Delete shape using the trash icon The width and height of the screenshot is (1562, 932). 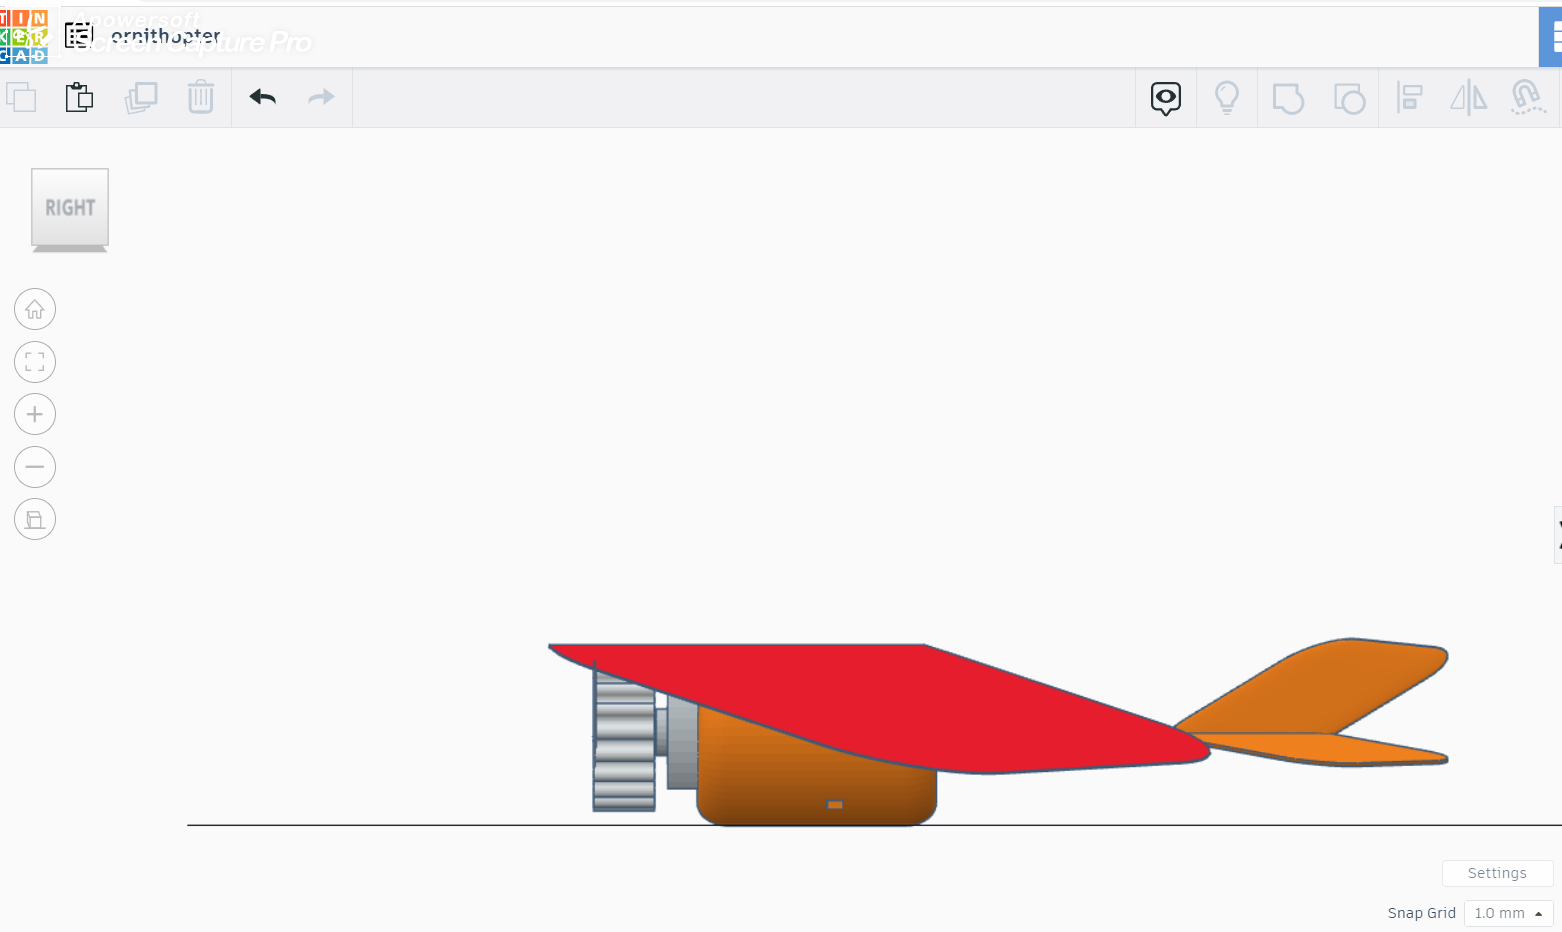[x=201, y=97]
